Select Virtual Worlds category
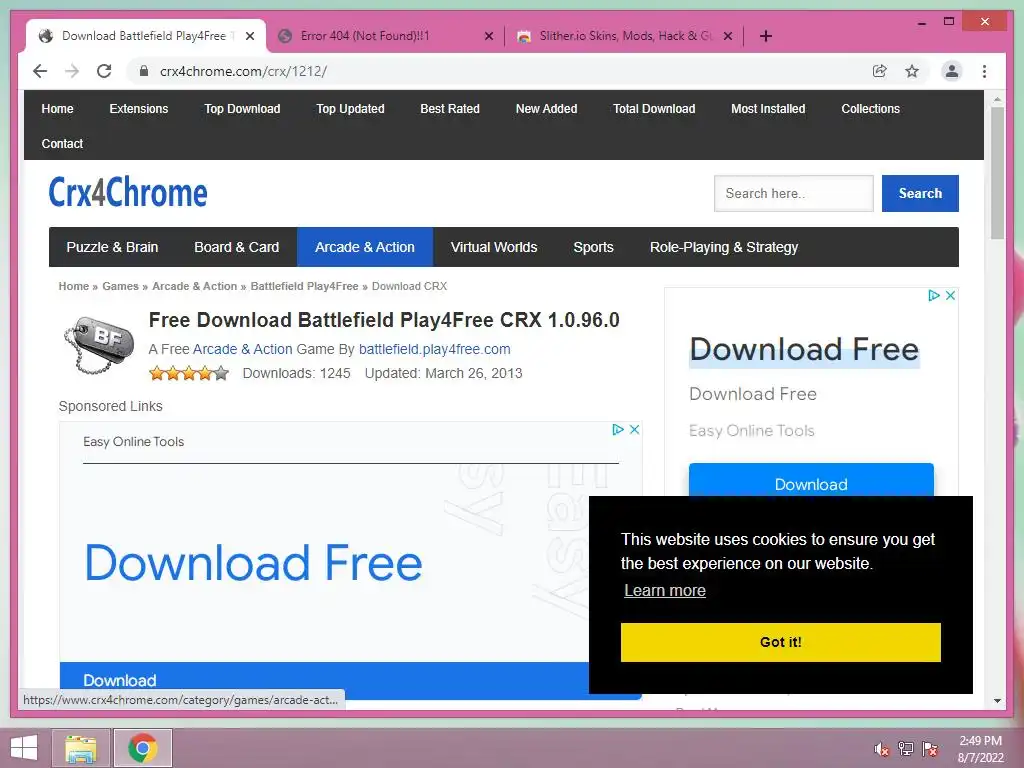Viewport: 1024px width, 768px height. (494, 247)
